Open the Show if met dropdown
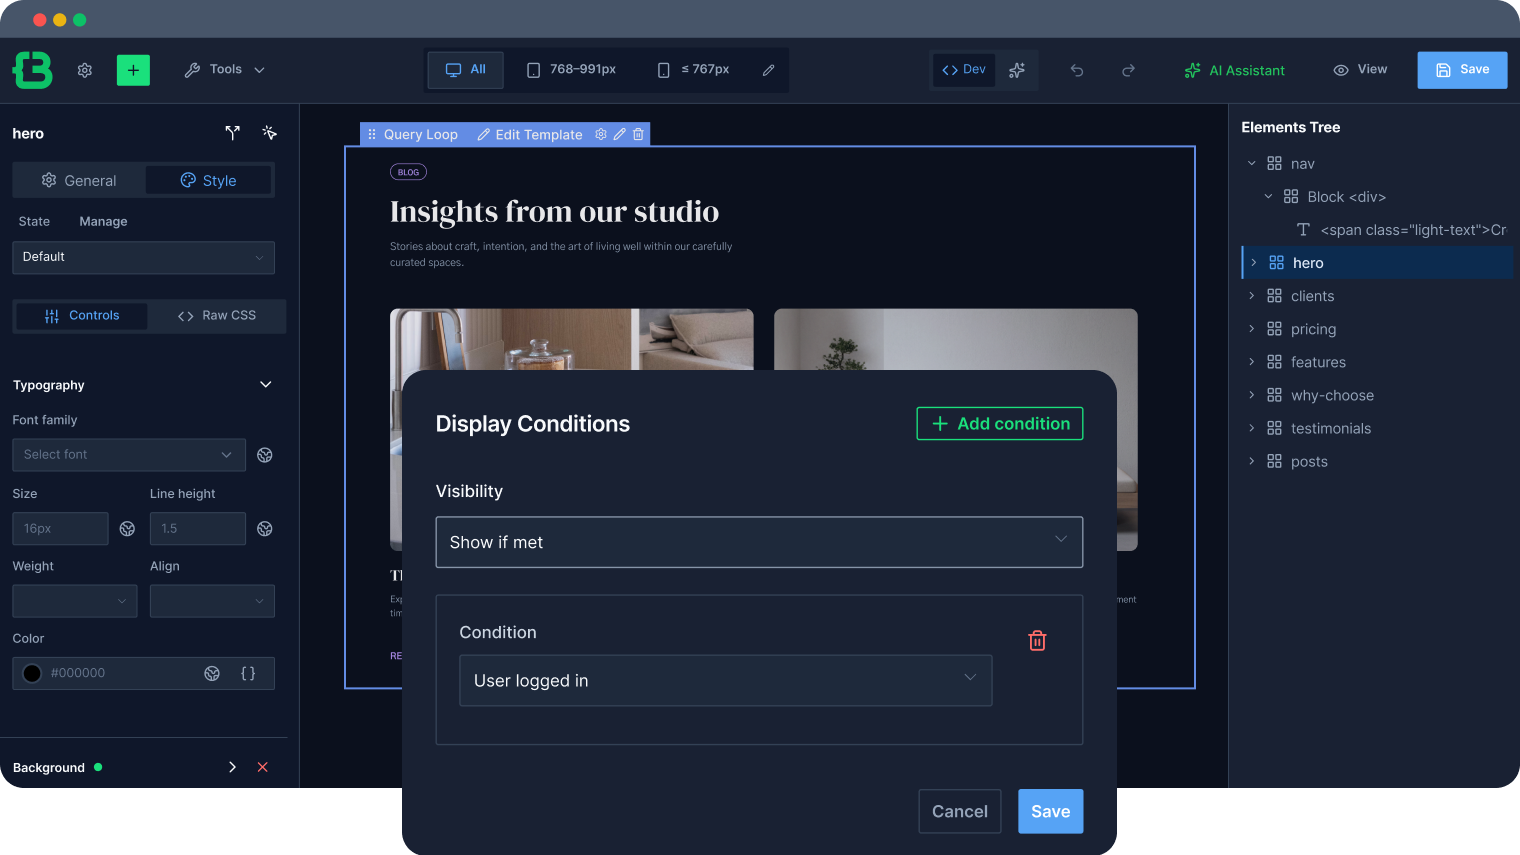Image resolution: width=1520 pixels, height=855 pixels. click(759, 542)
